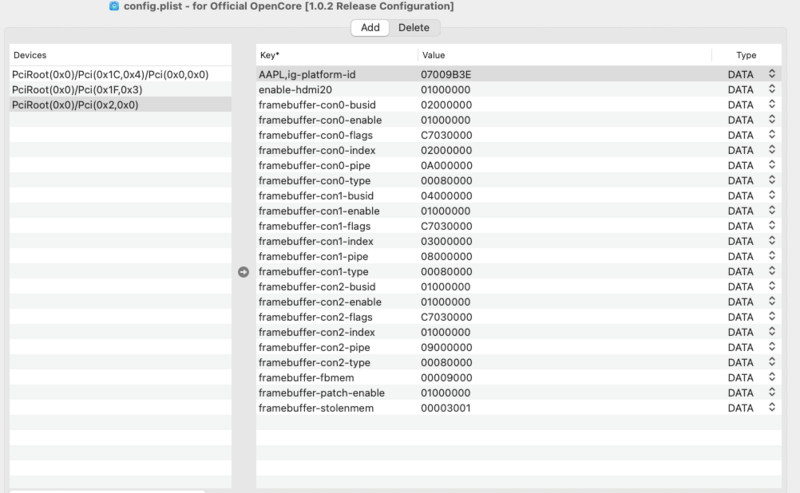Select the framebuffer-con0-flags key cell
800x493 pixels.
click(316, 135)
